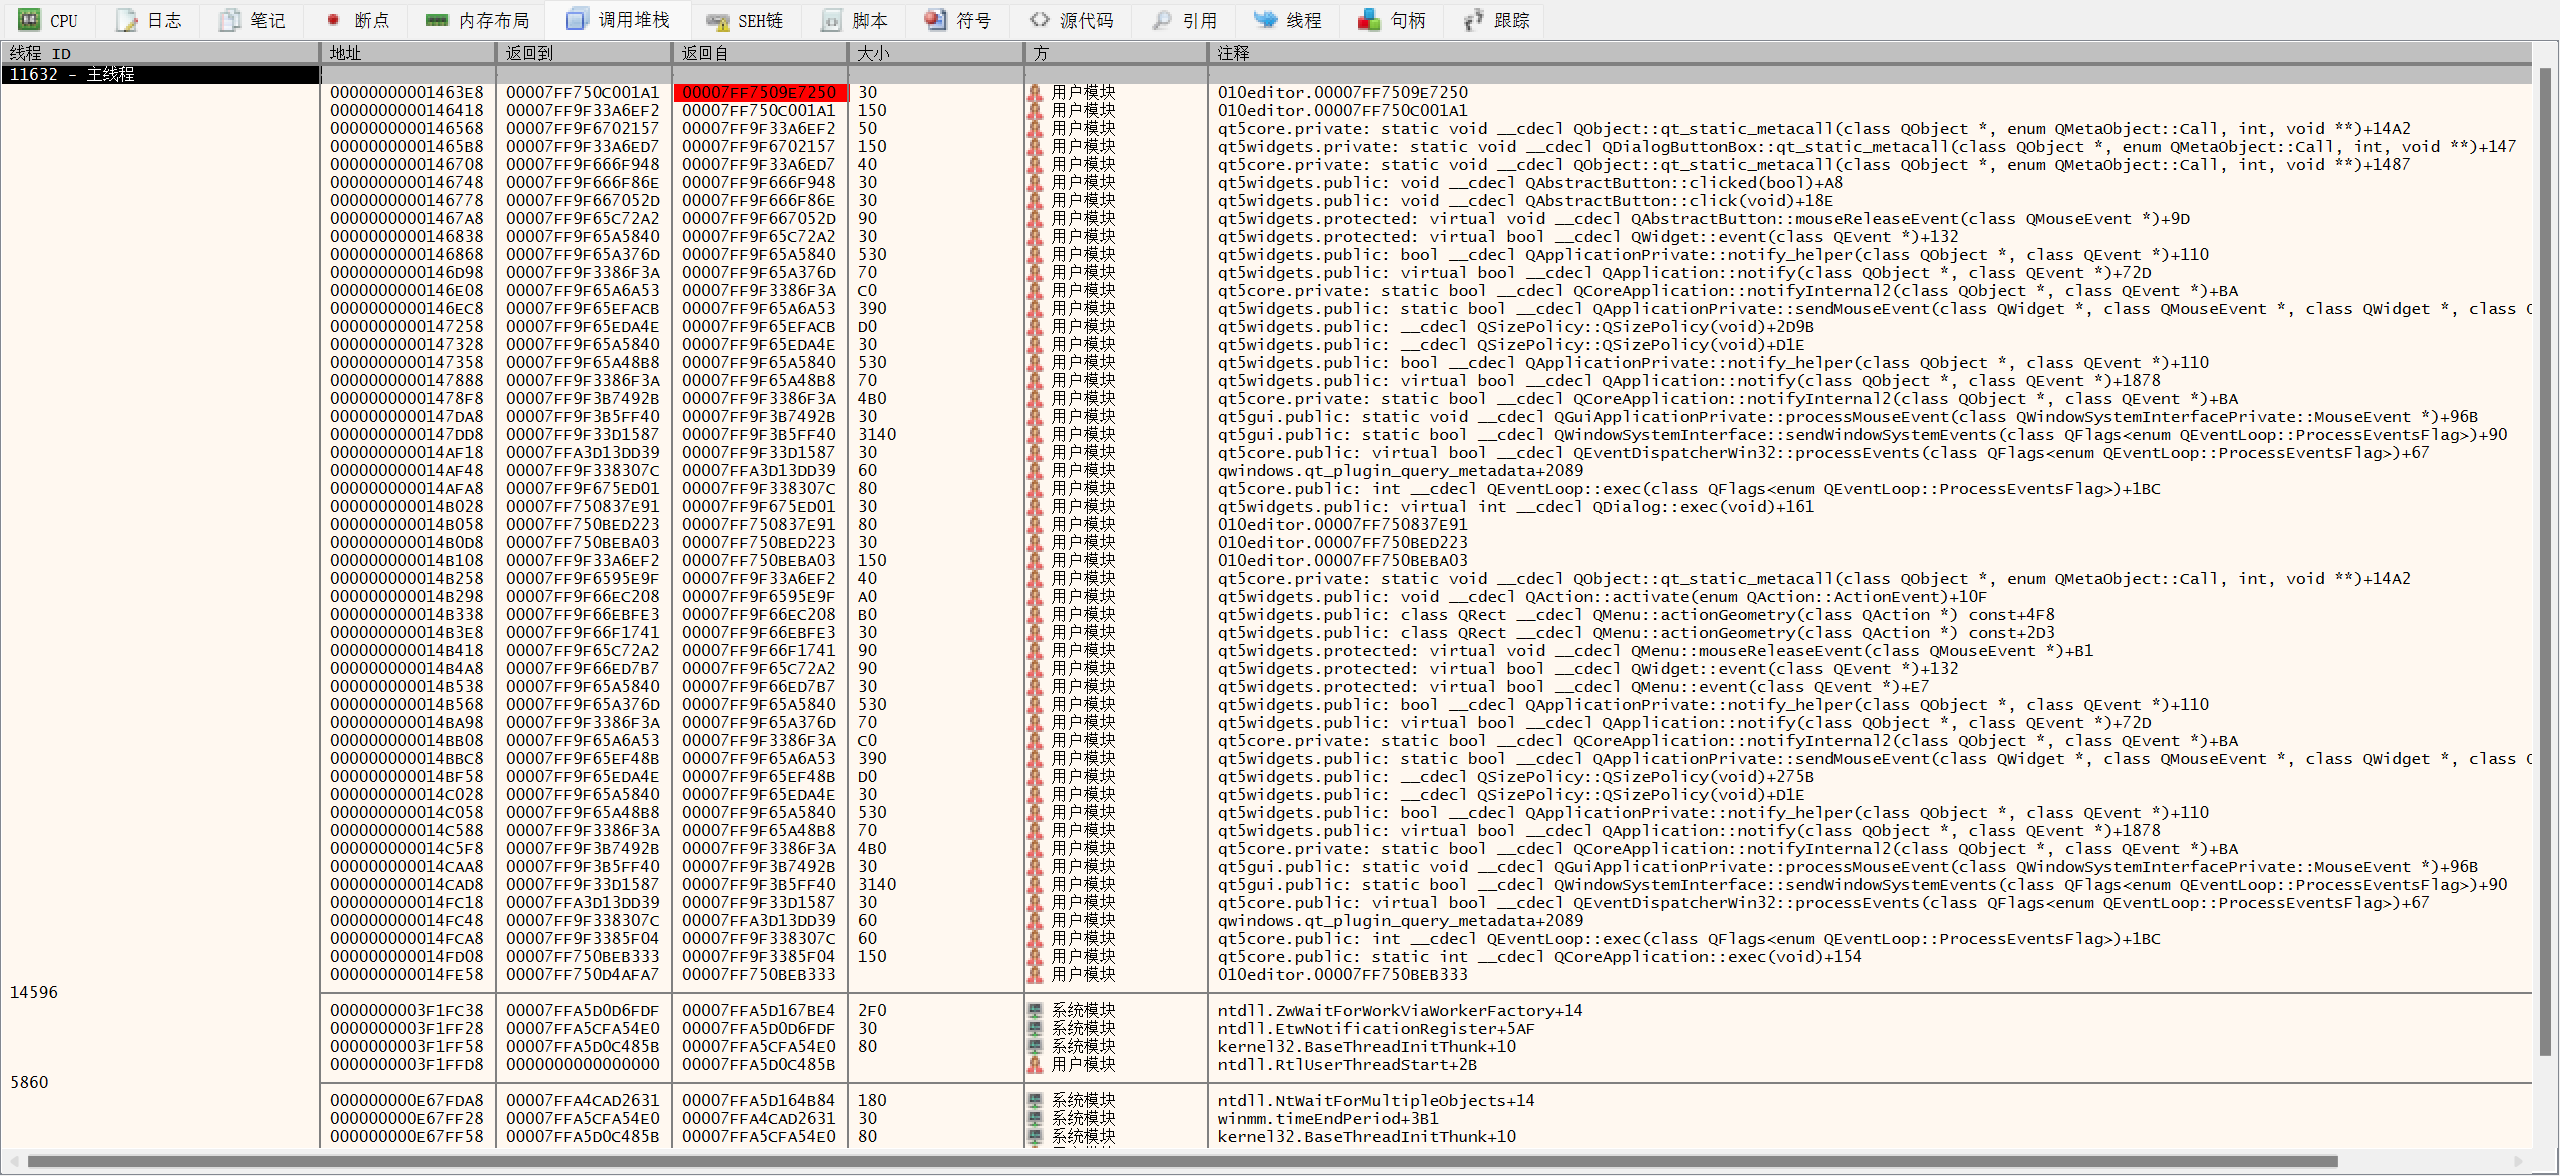Click the red 断点 breakpoint dot icon
The width and height of the screenshot is (2560, 1176).
(x=334, y=20)
